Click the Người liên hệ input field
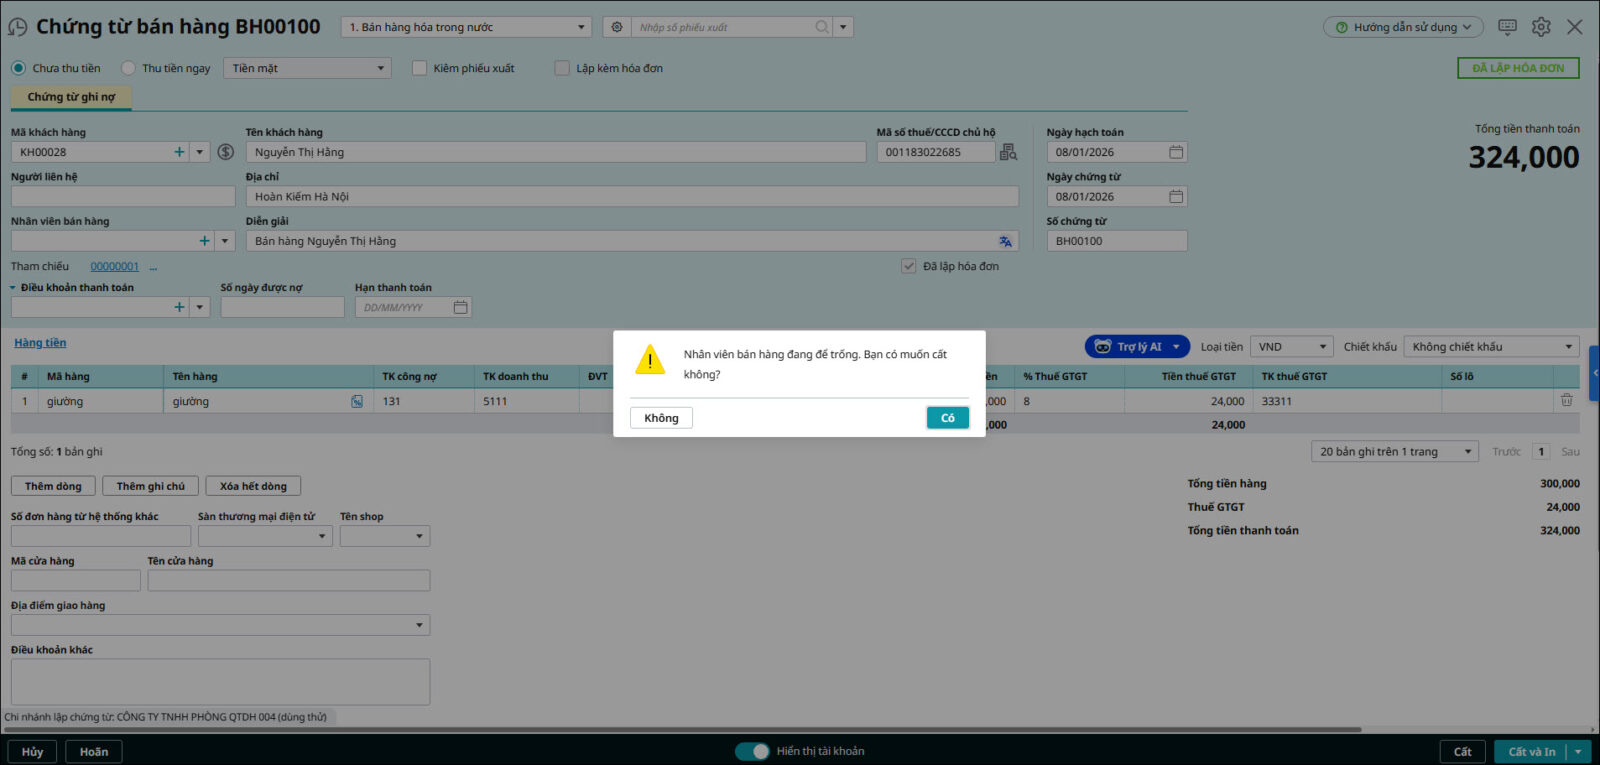The height and width of the screenshot is (765, 1600). 122,197
